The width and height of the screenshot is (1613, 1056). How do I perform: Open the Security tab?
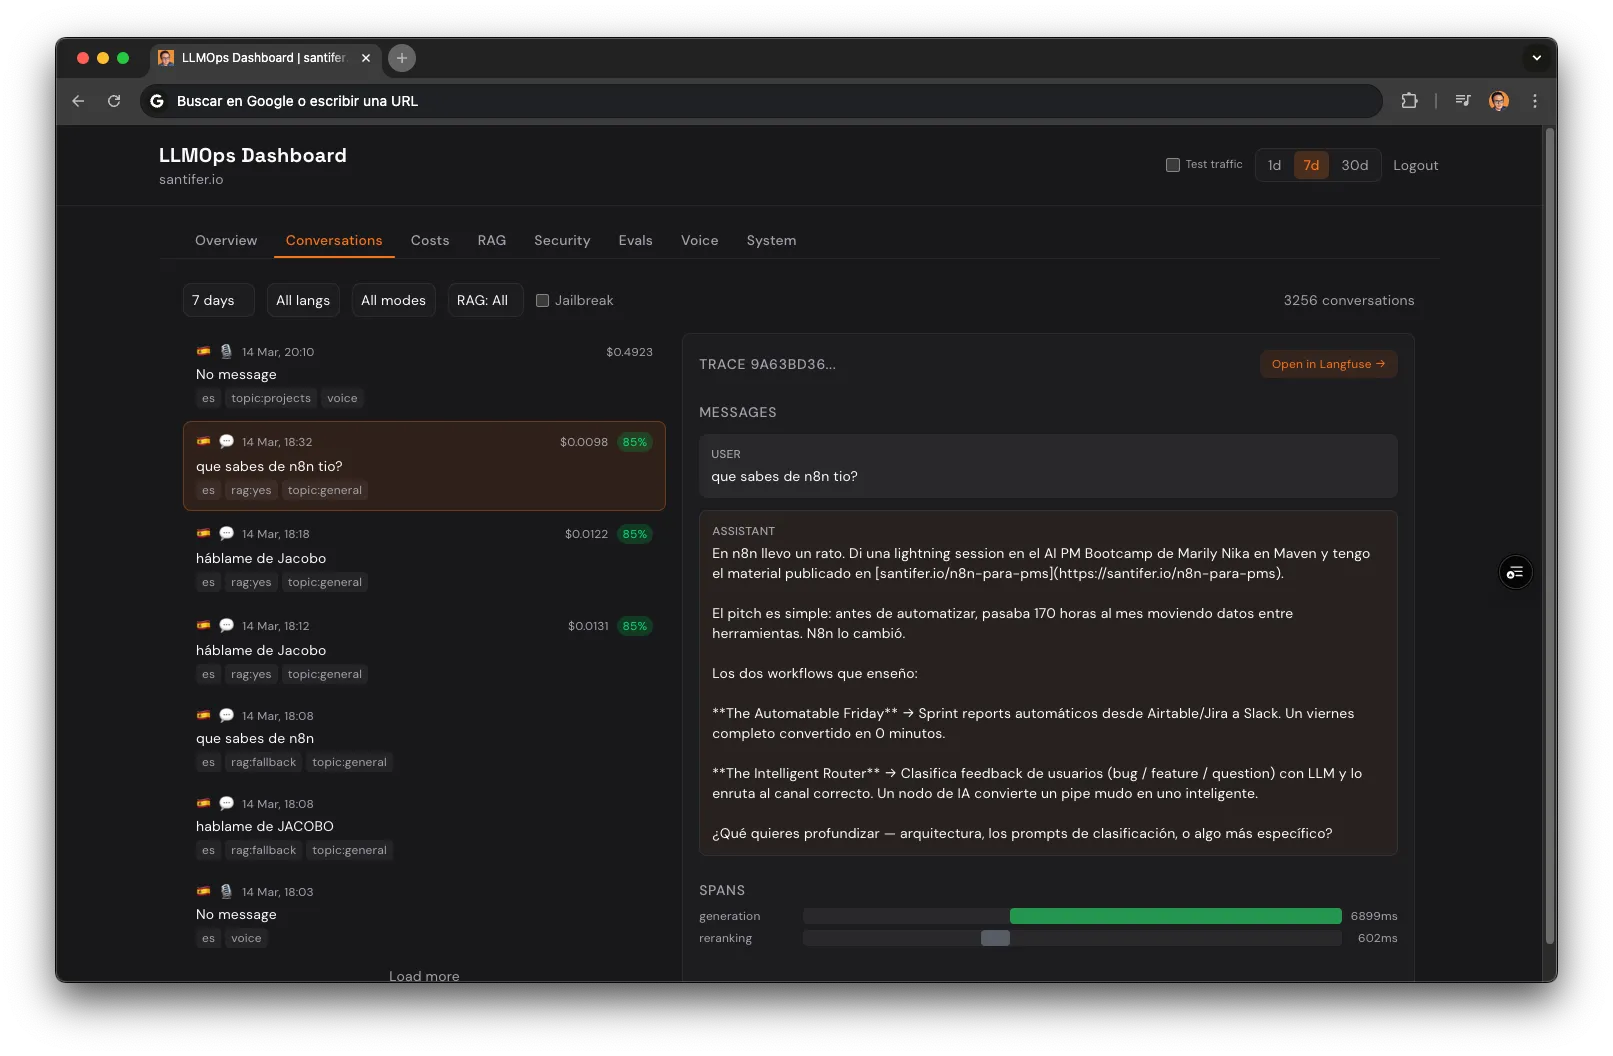(x=562, y=240)
